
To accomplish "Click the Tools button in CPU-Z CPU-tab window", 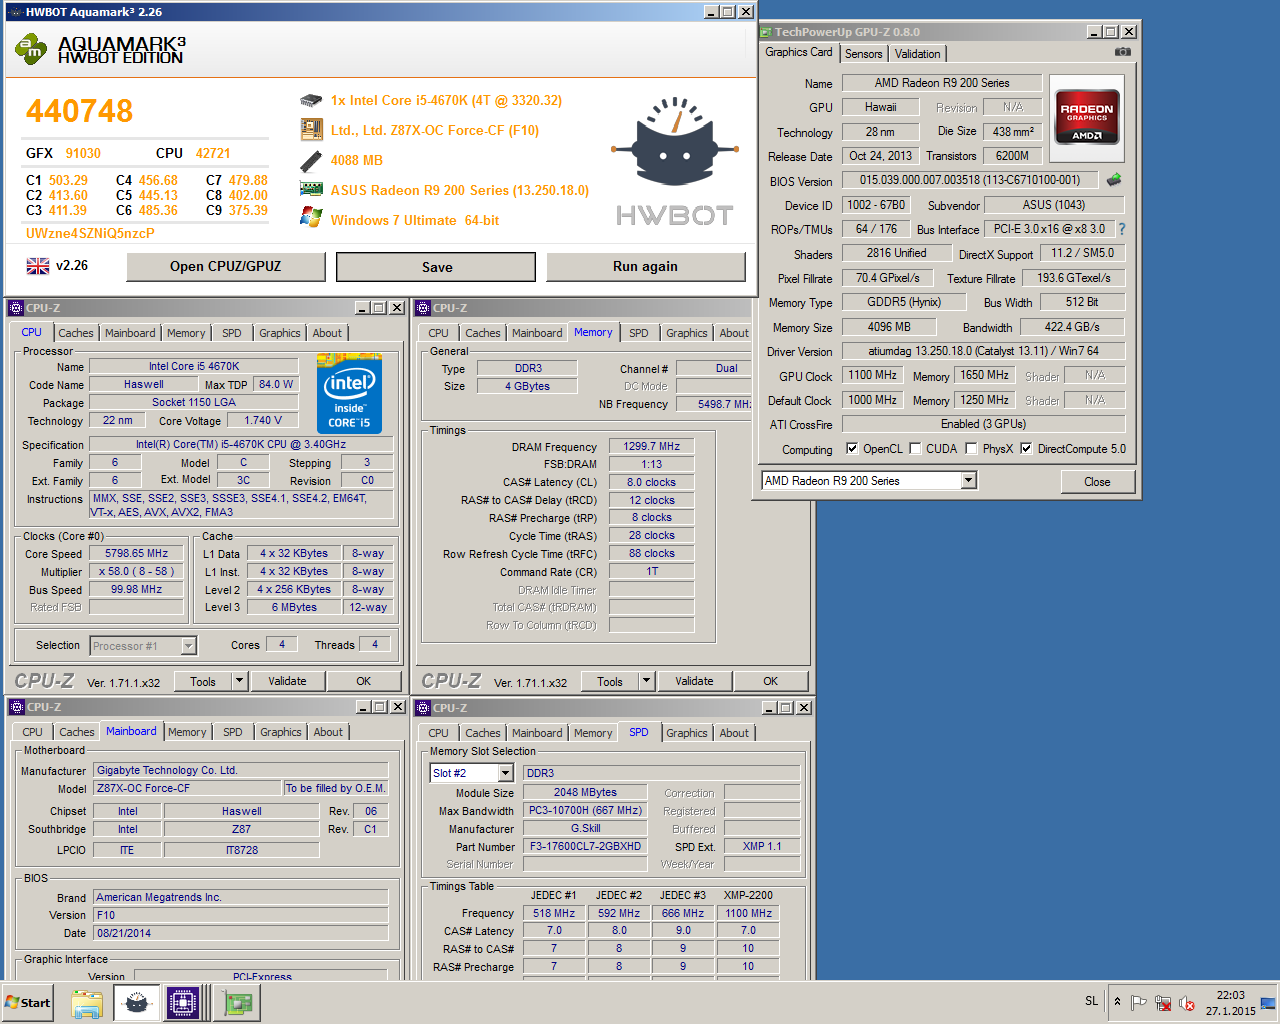I will click(x=203, y=681).
